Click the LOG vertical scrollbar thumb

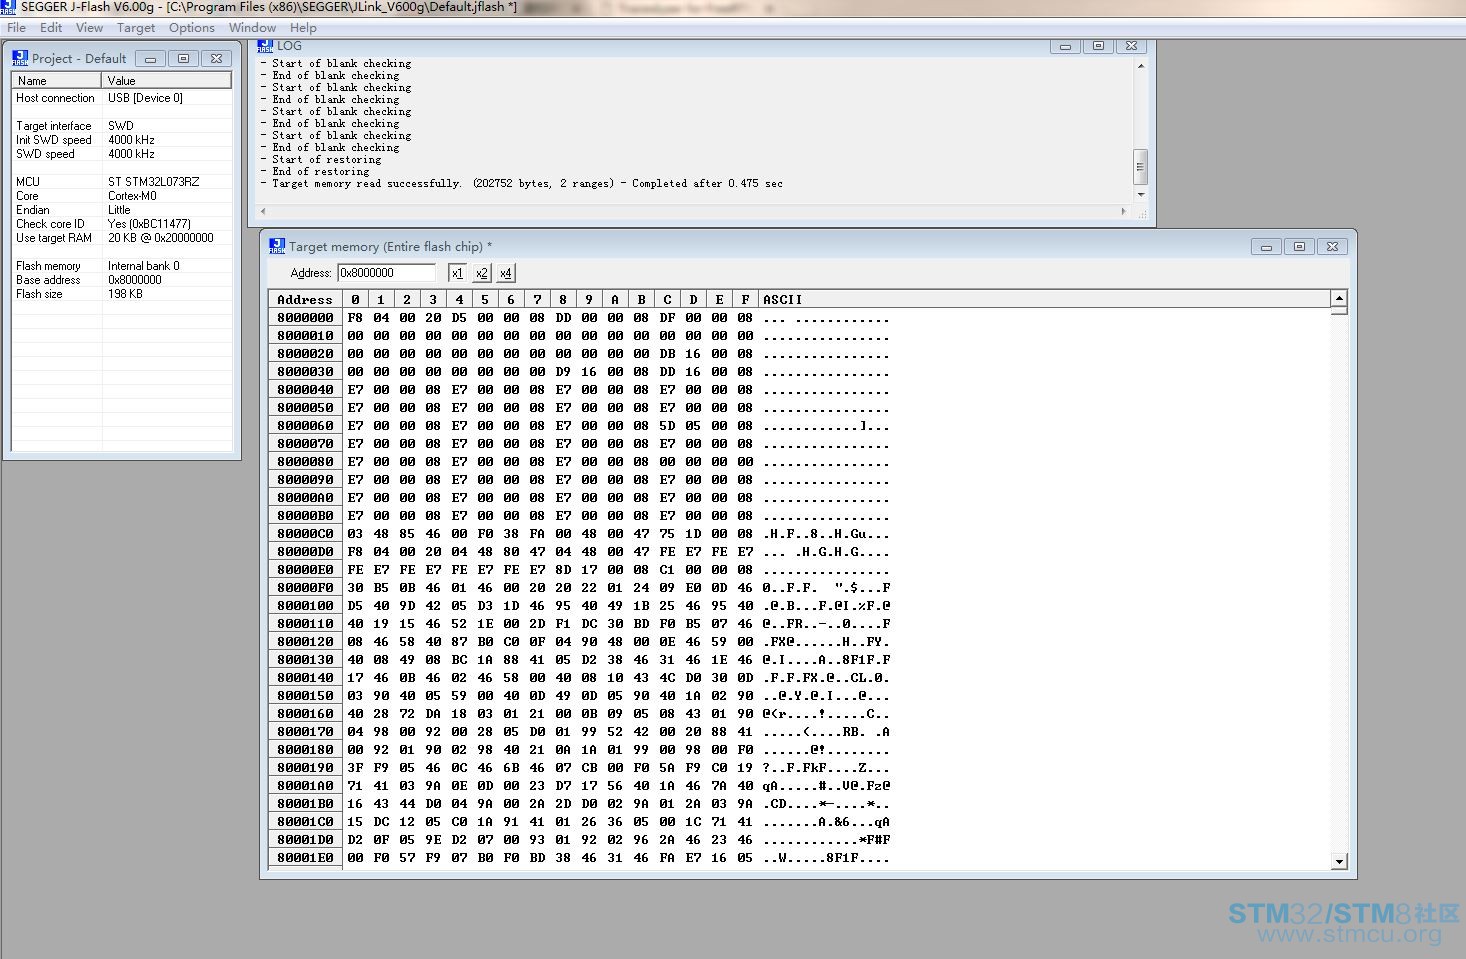click(x=1140, y=166)
